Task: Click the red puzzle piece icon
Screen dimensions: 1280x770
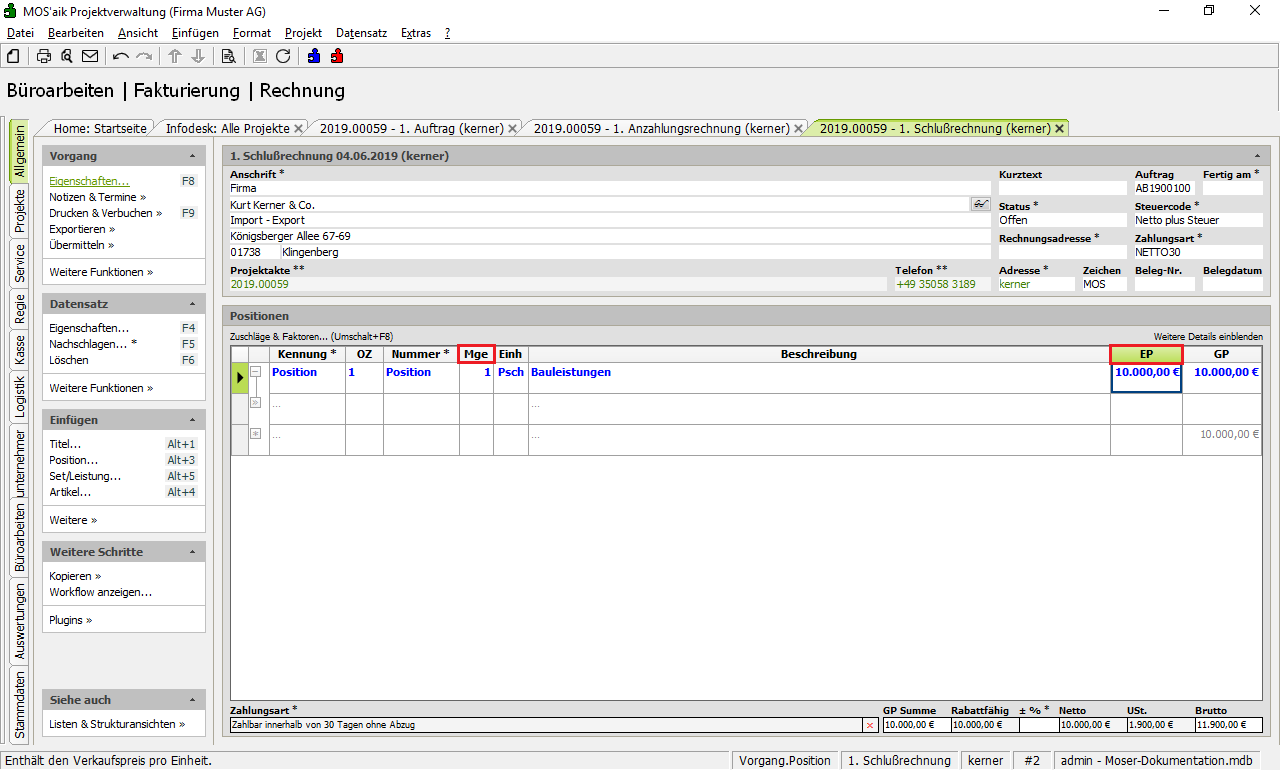Action: (337, 56)
